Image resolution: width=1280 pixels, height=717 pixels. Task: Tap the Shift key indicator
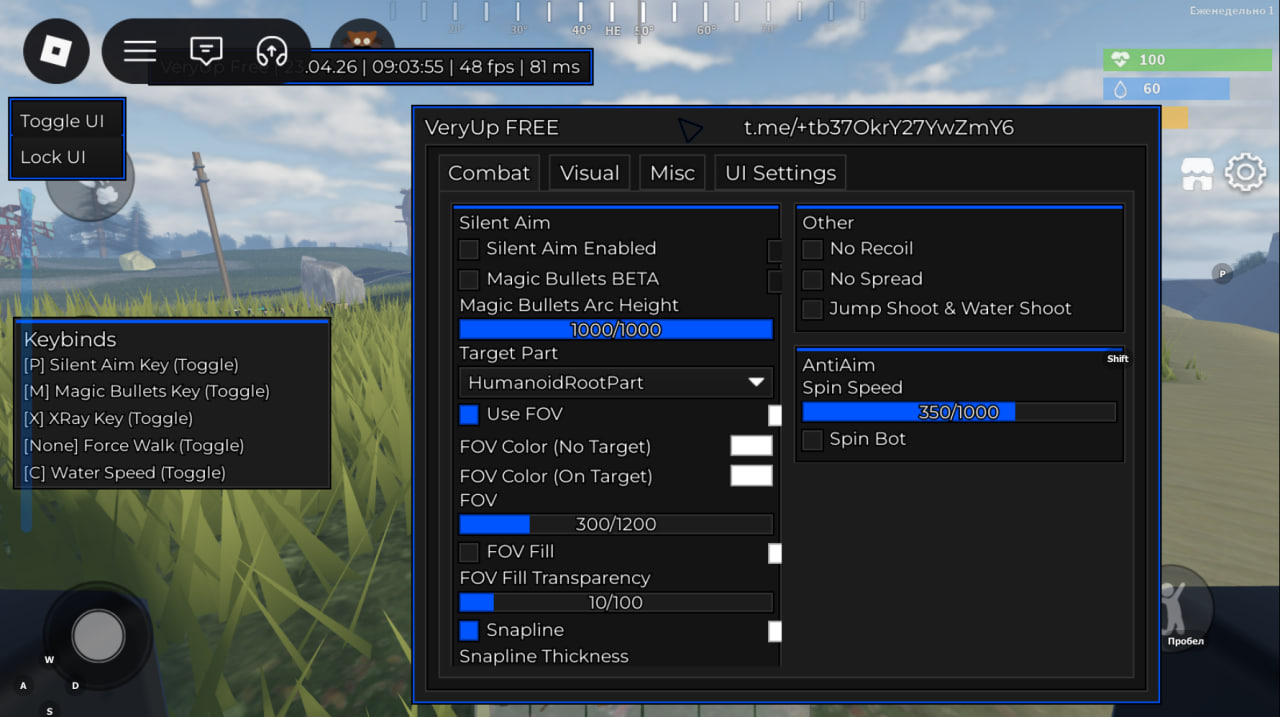point(1118,359)
